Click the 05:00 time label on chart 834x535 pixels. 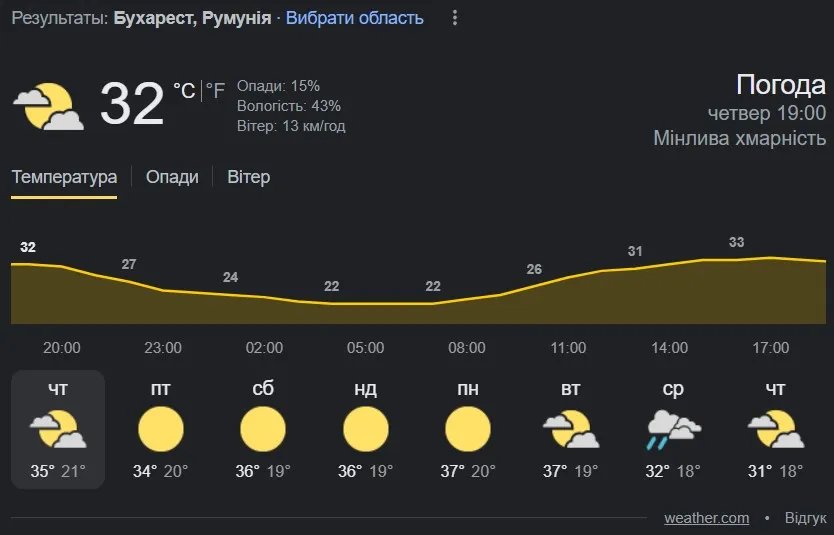point(365,348)
